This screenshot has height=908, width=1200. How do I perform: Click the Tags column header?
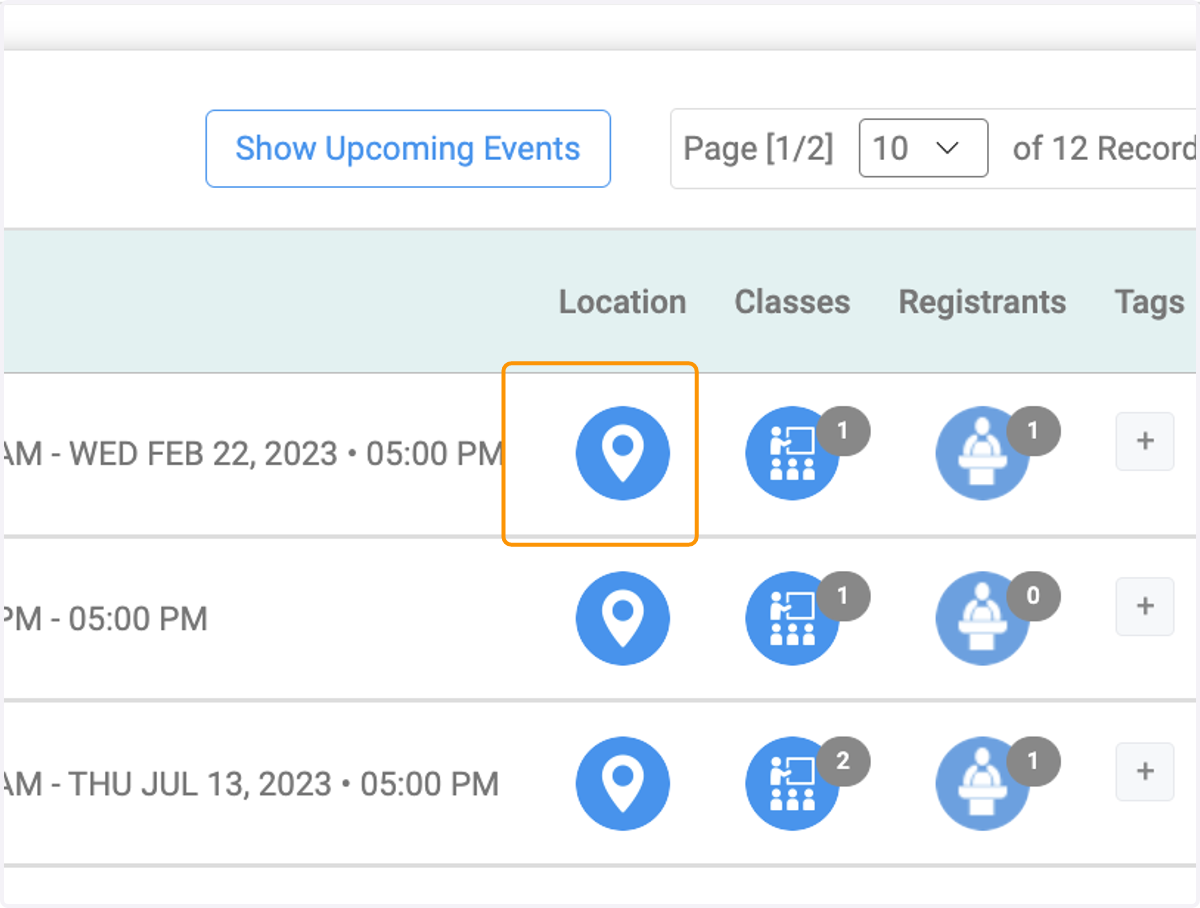[1149, 302]
